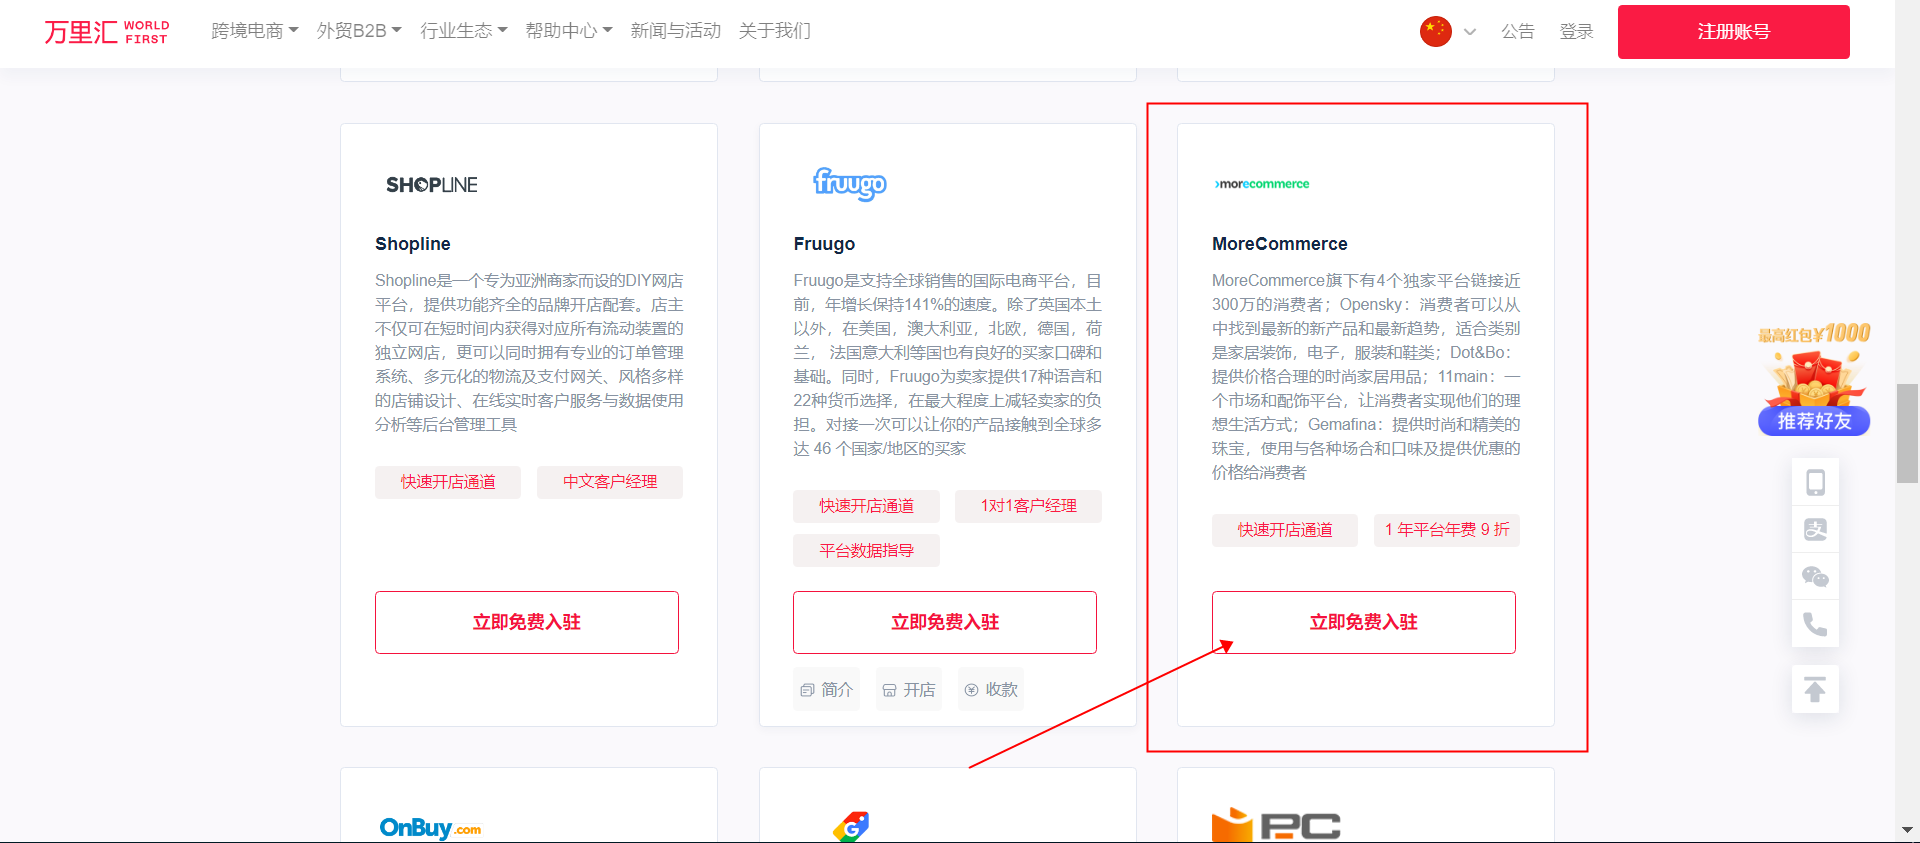The image size is (1920, 843).
Task: Click the Shopline logo
Action: coord(432,185)
